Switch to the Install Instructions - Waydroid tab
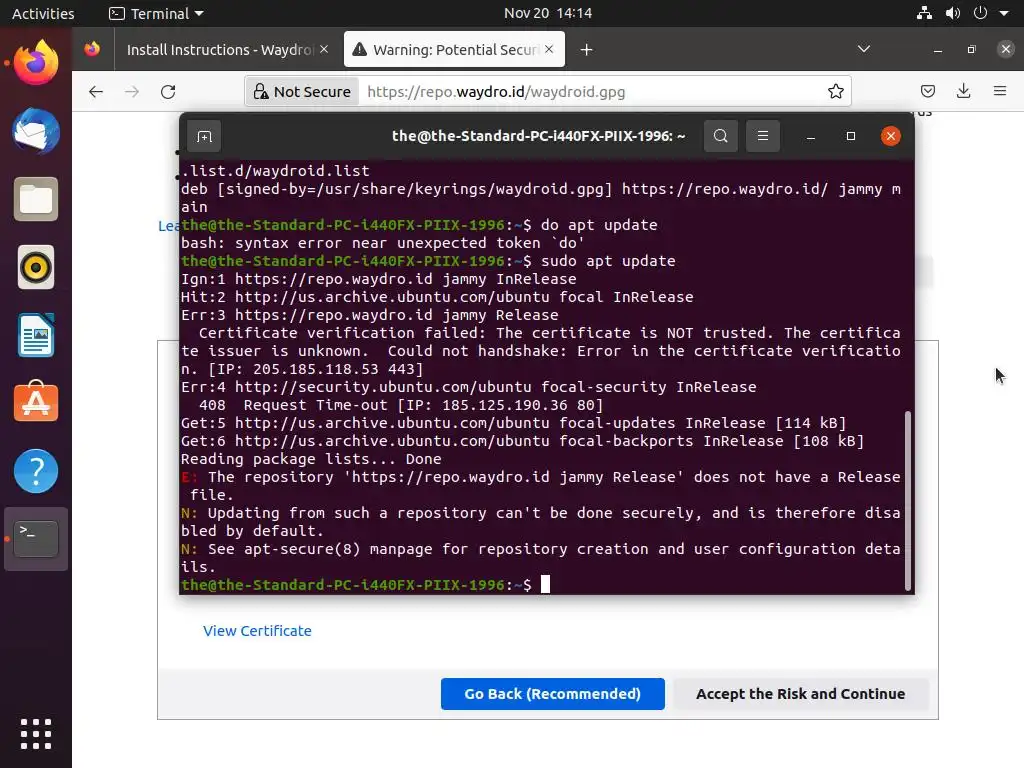Screen dimensions: 1024x768 coord(219,50)
